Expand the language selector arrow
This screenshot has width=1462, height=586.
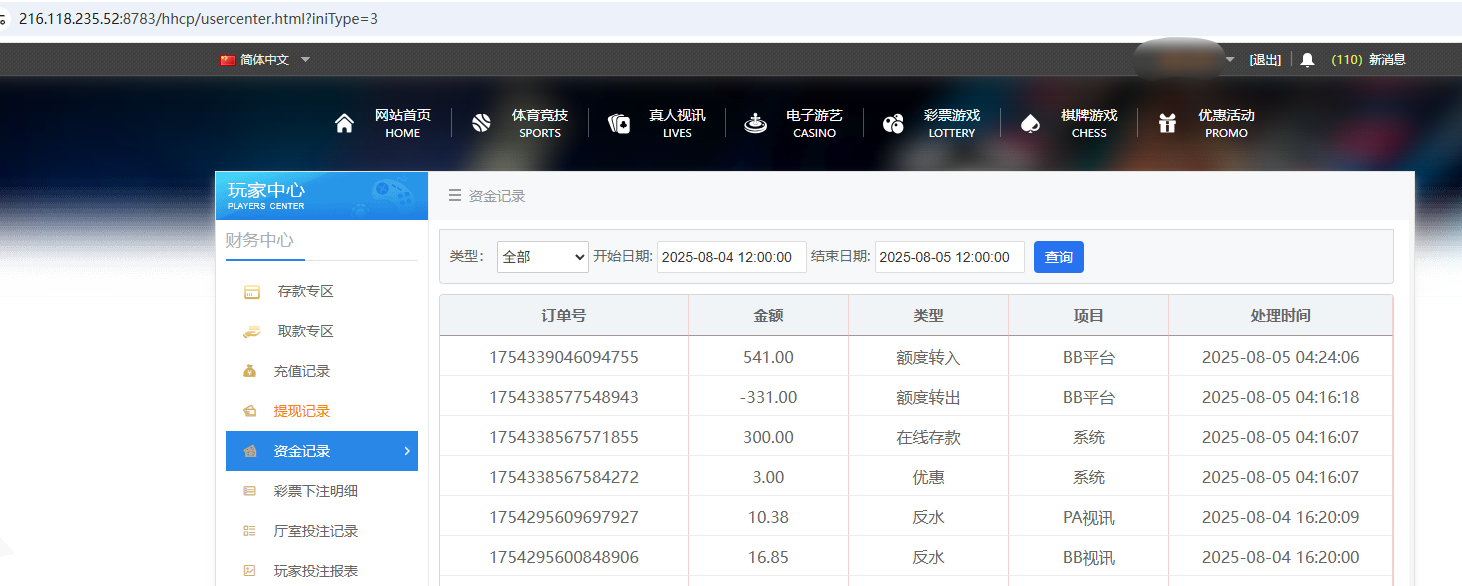306,59
